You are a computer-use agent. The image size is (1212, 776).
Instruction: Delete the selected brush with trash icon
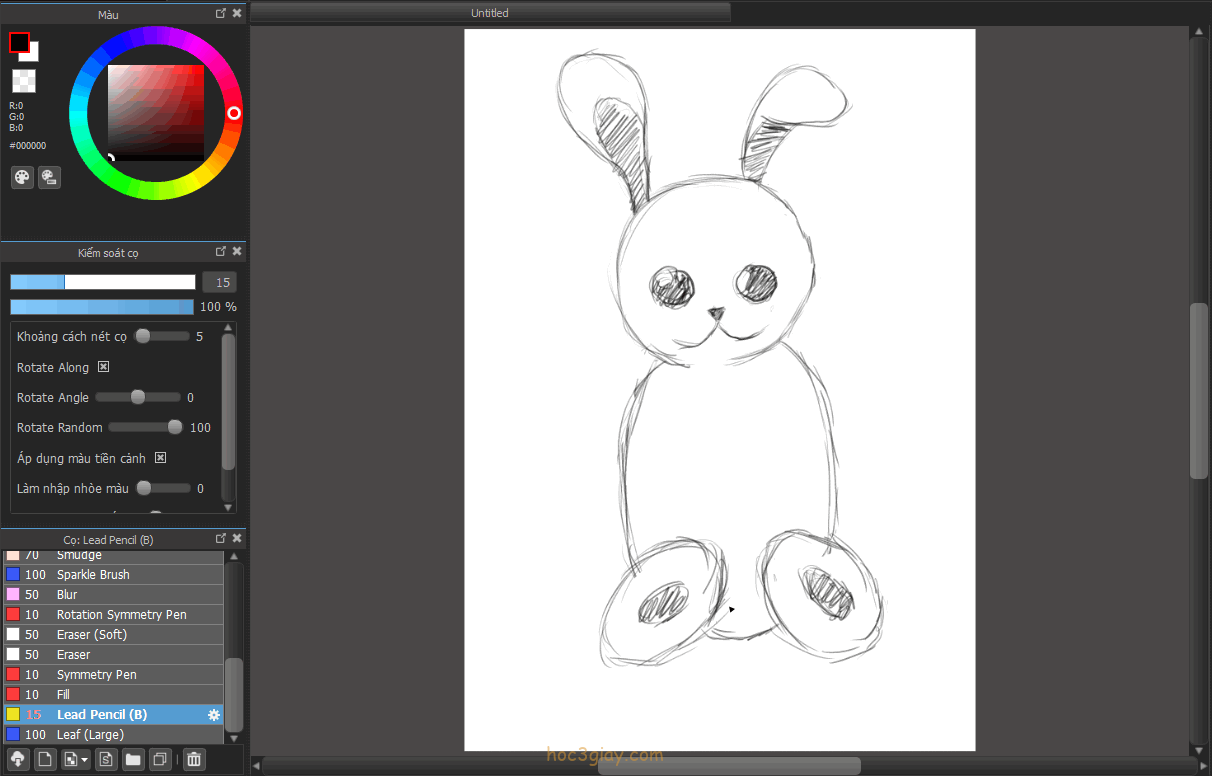[194, 759]
